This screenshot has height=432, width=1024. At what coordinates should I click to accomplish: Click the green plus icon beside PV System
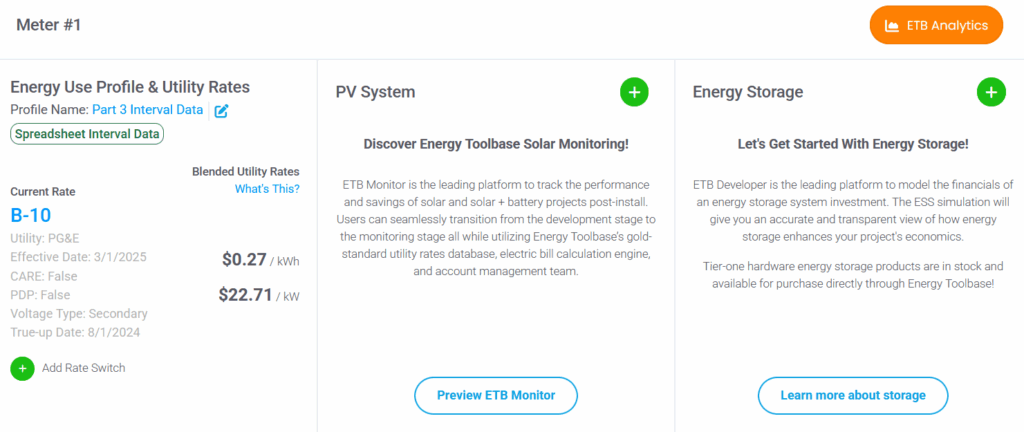(x=634, y=92)
